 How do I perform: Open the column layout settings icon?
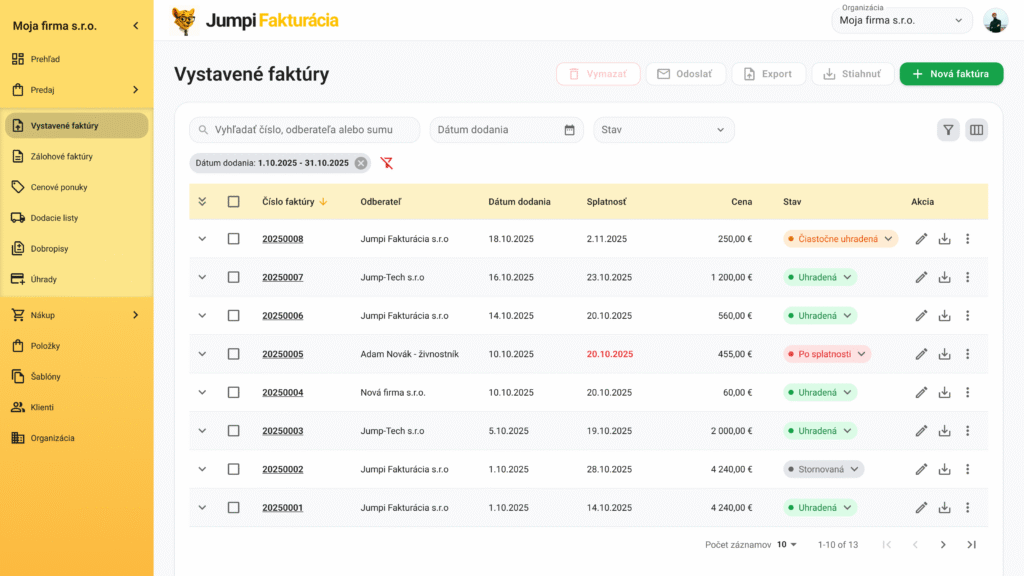[977, 130]
